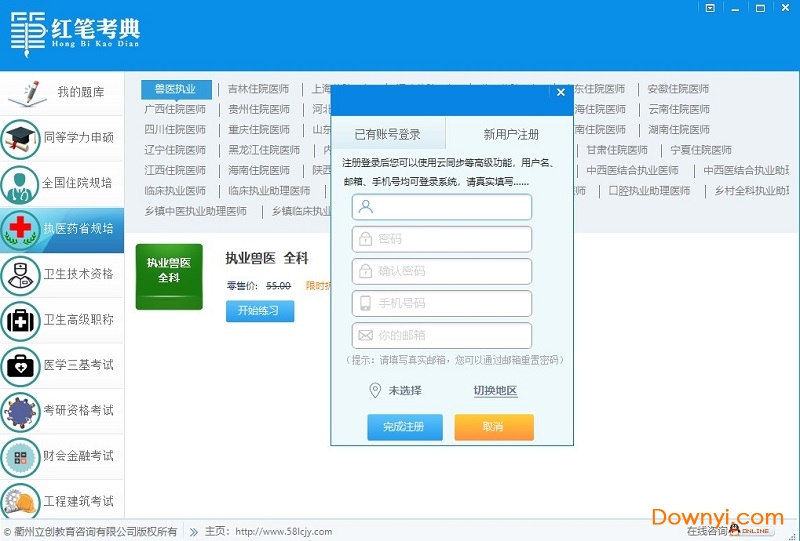Select the 同等学力申硕 graduation cap icon
The width and height of the screenshot is (800, 541).
(20, 138)
